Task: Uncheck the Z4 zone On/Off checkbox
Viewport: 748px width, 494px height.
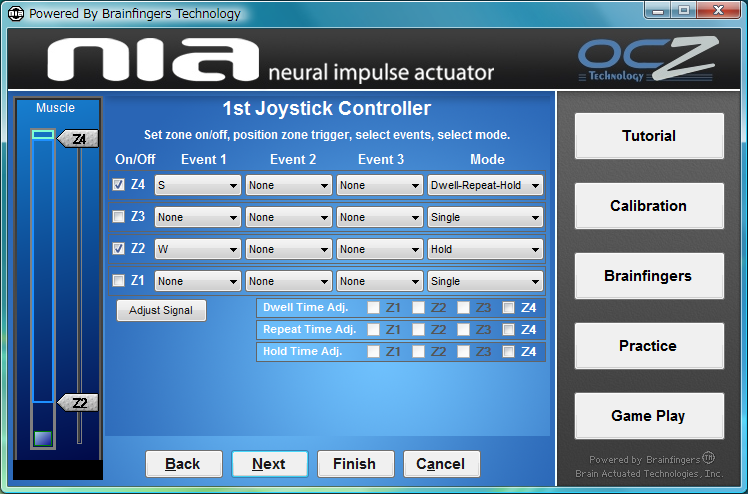Action: (118, 185)
